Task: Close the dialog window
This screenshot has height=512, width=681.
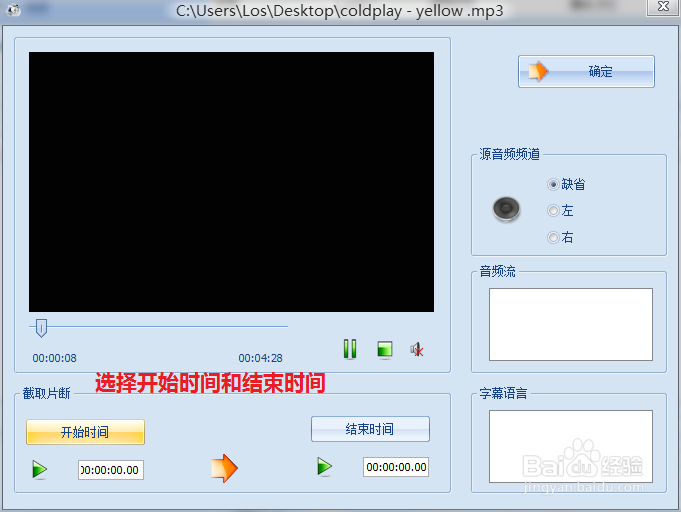Action: (x=663, y=7)
